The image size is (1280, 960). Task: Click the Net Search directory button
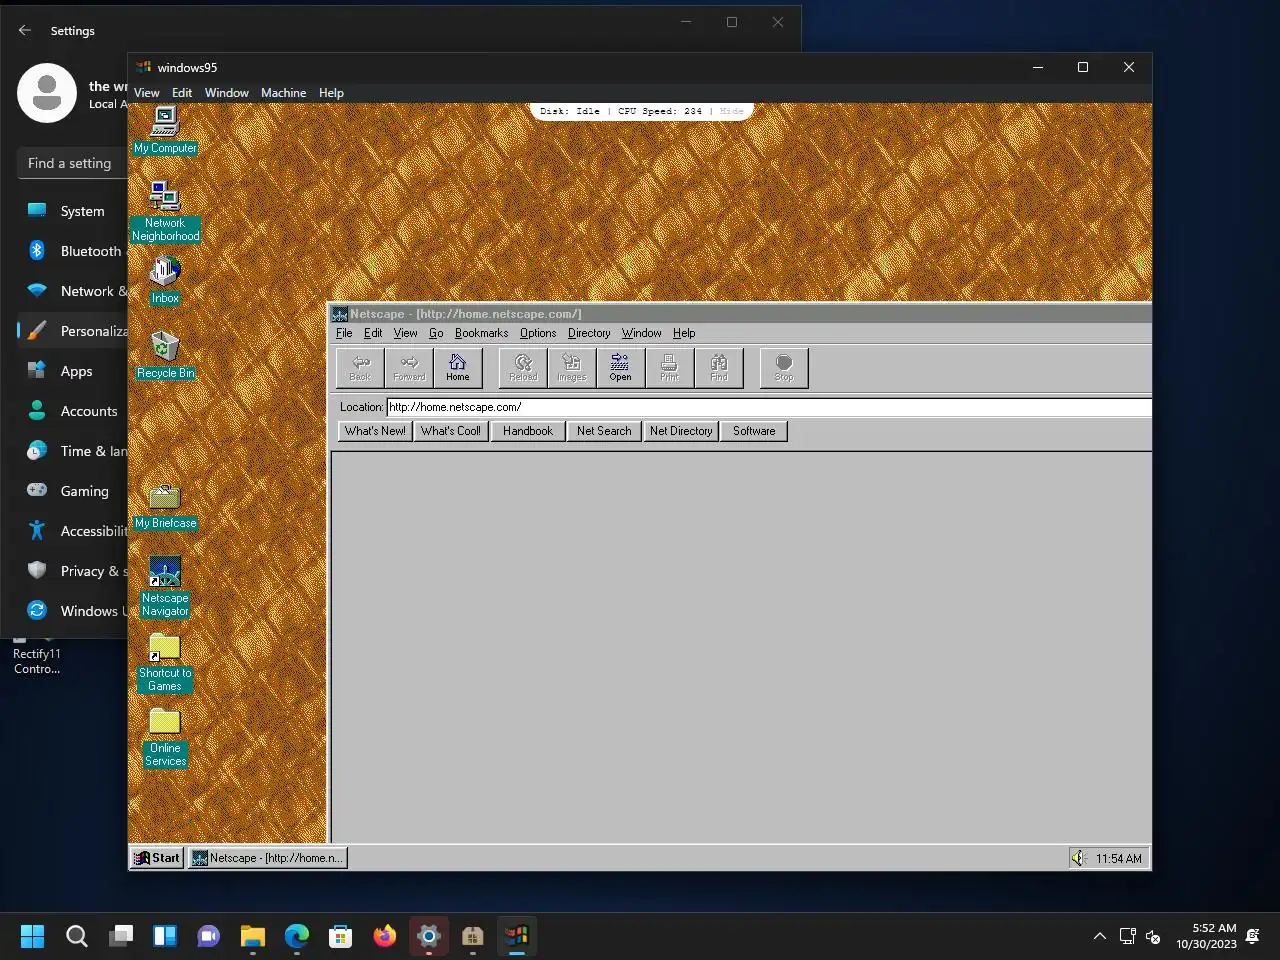[604, 431]
